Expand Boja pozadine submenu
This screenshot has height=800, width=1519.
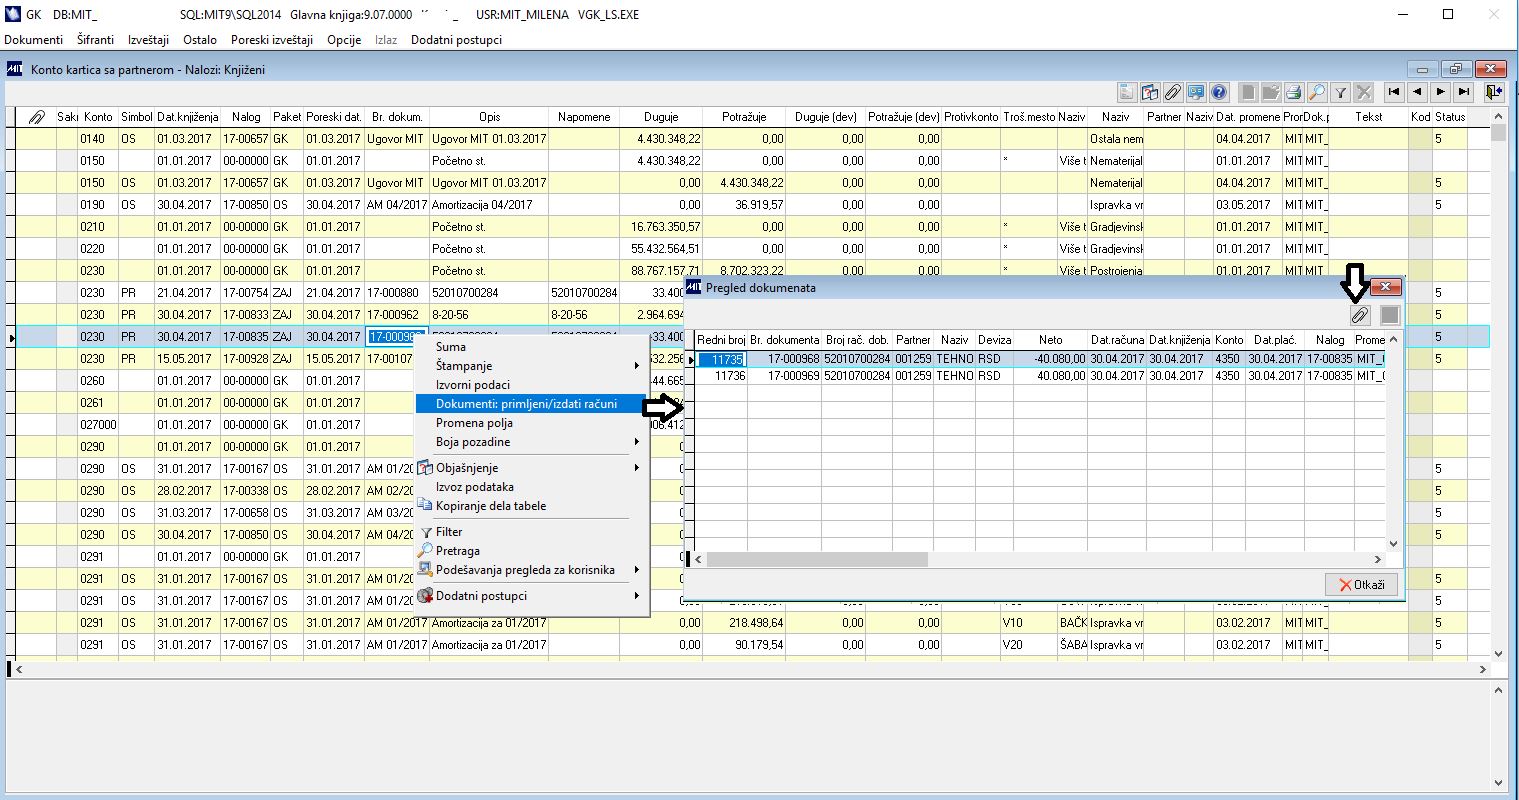click(x=532, y=442)
